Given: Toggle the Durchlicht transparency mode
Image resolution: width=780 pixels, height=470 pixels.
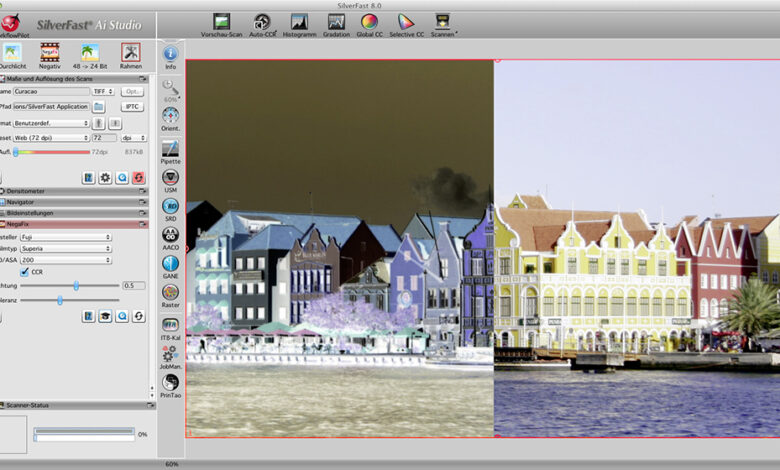Looking at the screenshot, I should [12, 52].
